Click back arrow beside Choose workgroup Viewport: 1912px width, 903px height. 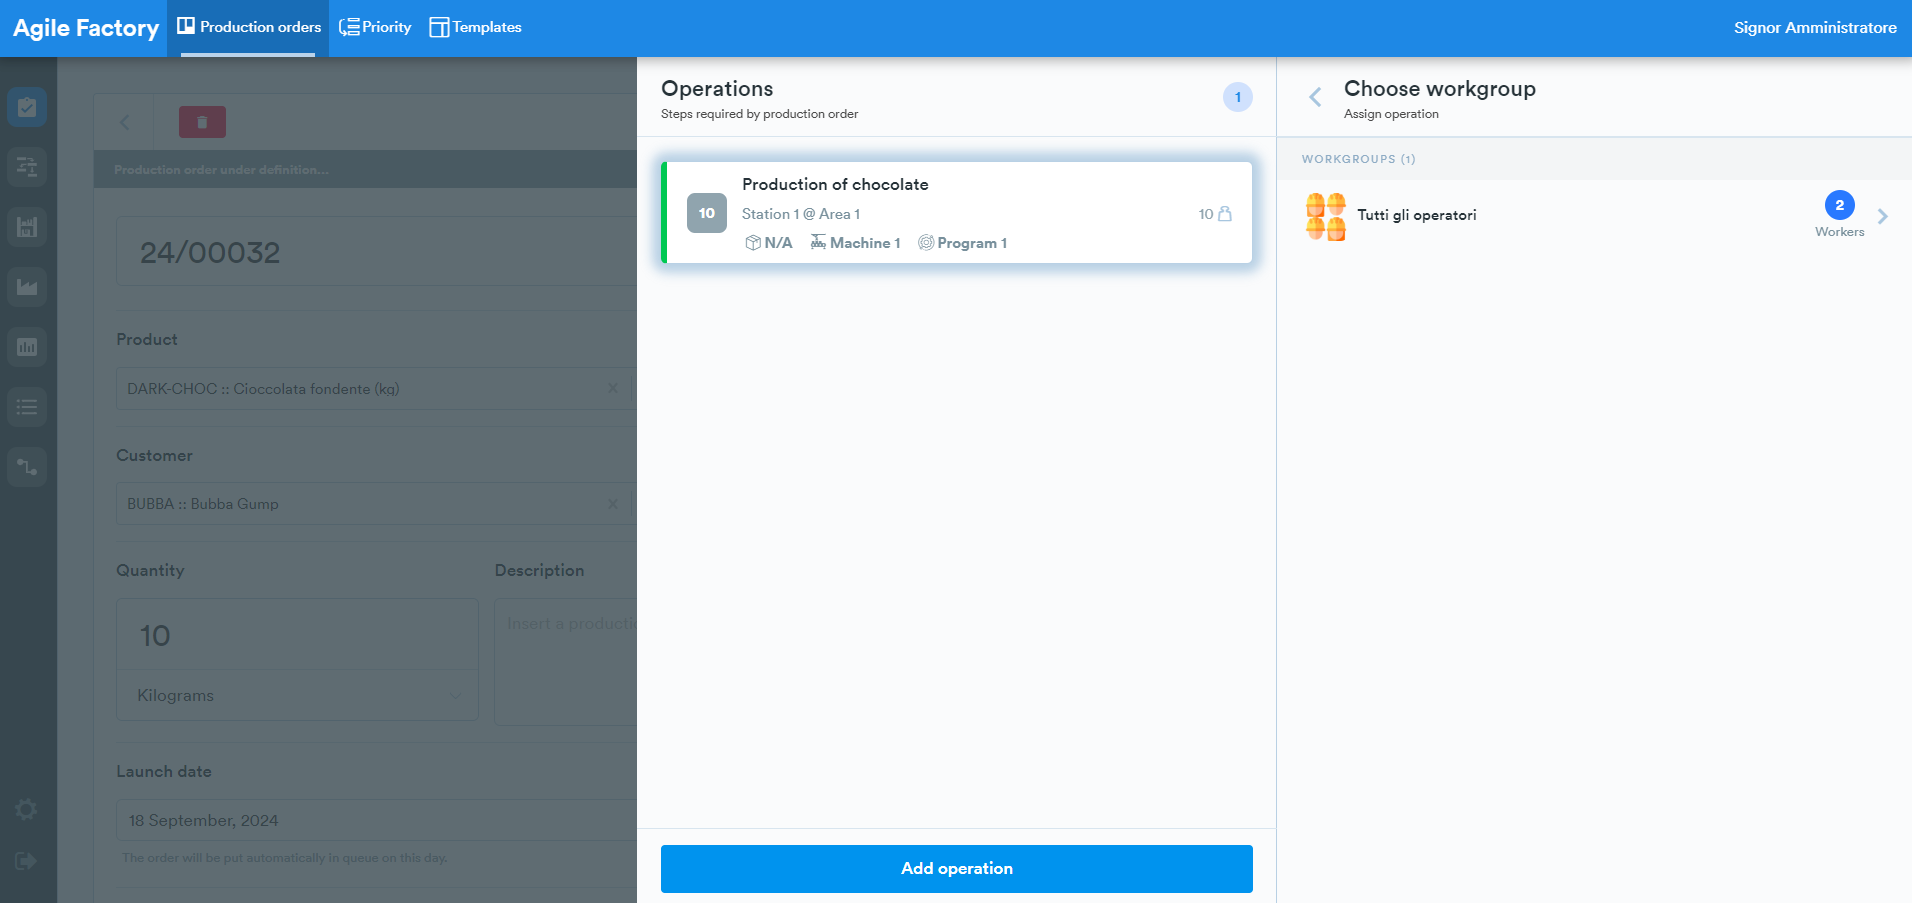coord(1315,97)
